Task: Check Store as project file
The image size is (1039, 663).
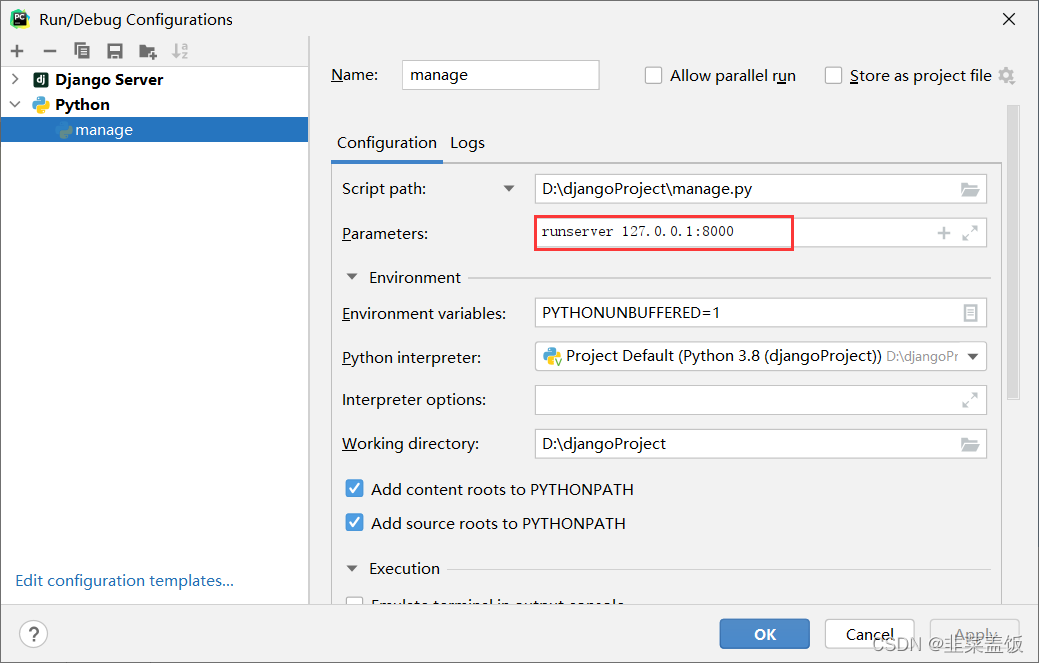Action: [833, 75]
